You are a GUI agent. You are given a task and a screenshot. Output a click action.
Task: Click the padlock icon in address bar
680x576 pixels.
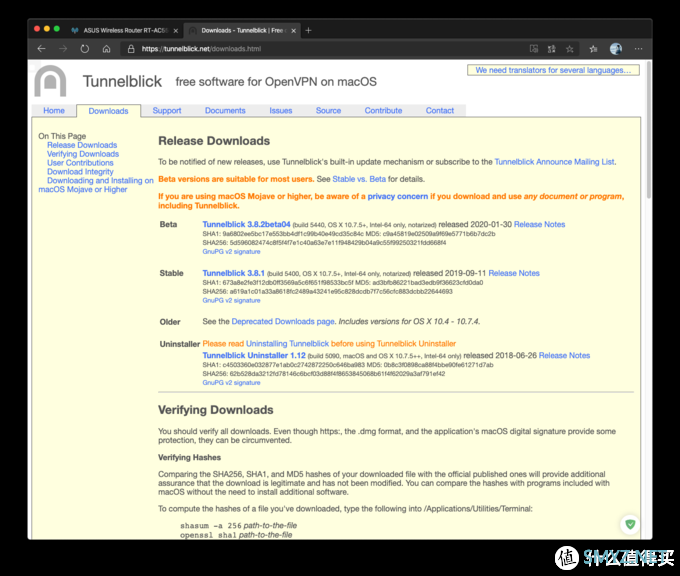(x=131, y=49)
